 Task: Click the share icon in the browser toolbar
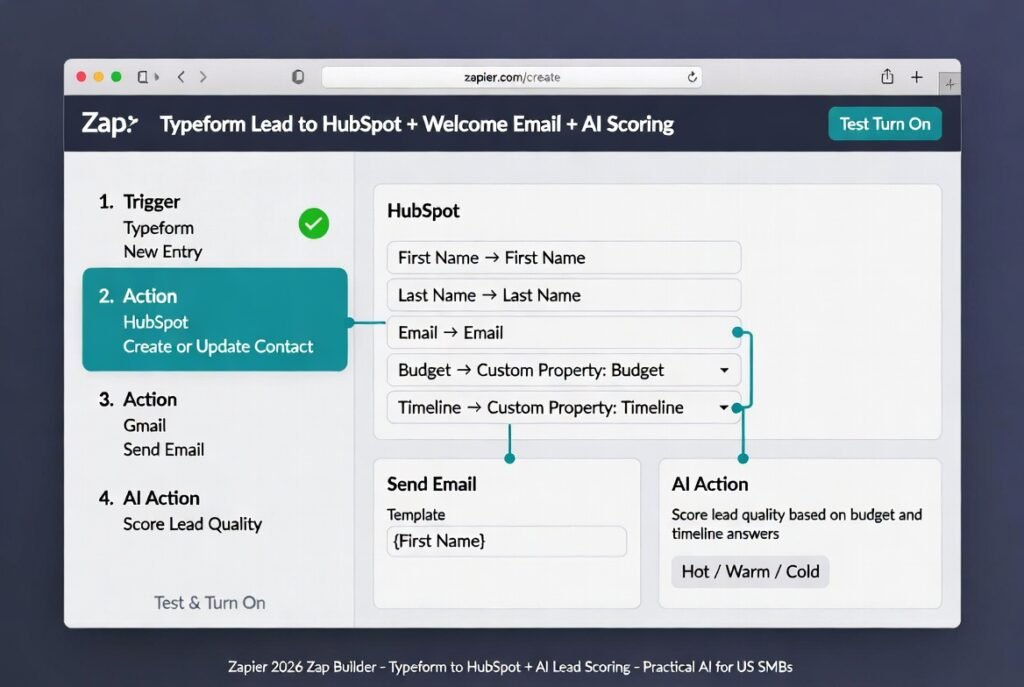[886, 76]
